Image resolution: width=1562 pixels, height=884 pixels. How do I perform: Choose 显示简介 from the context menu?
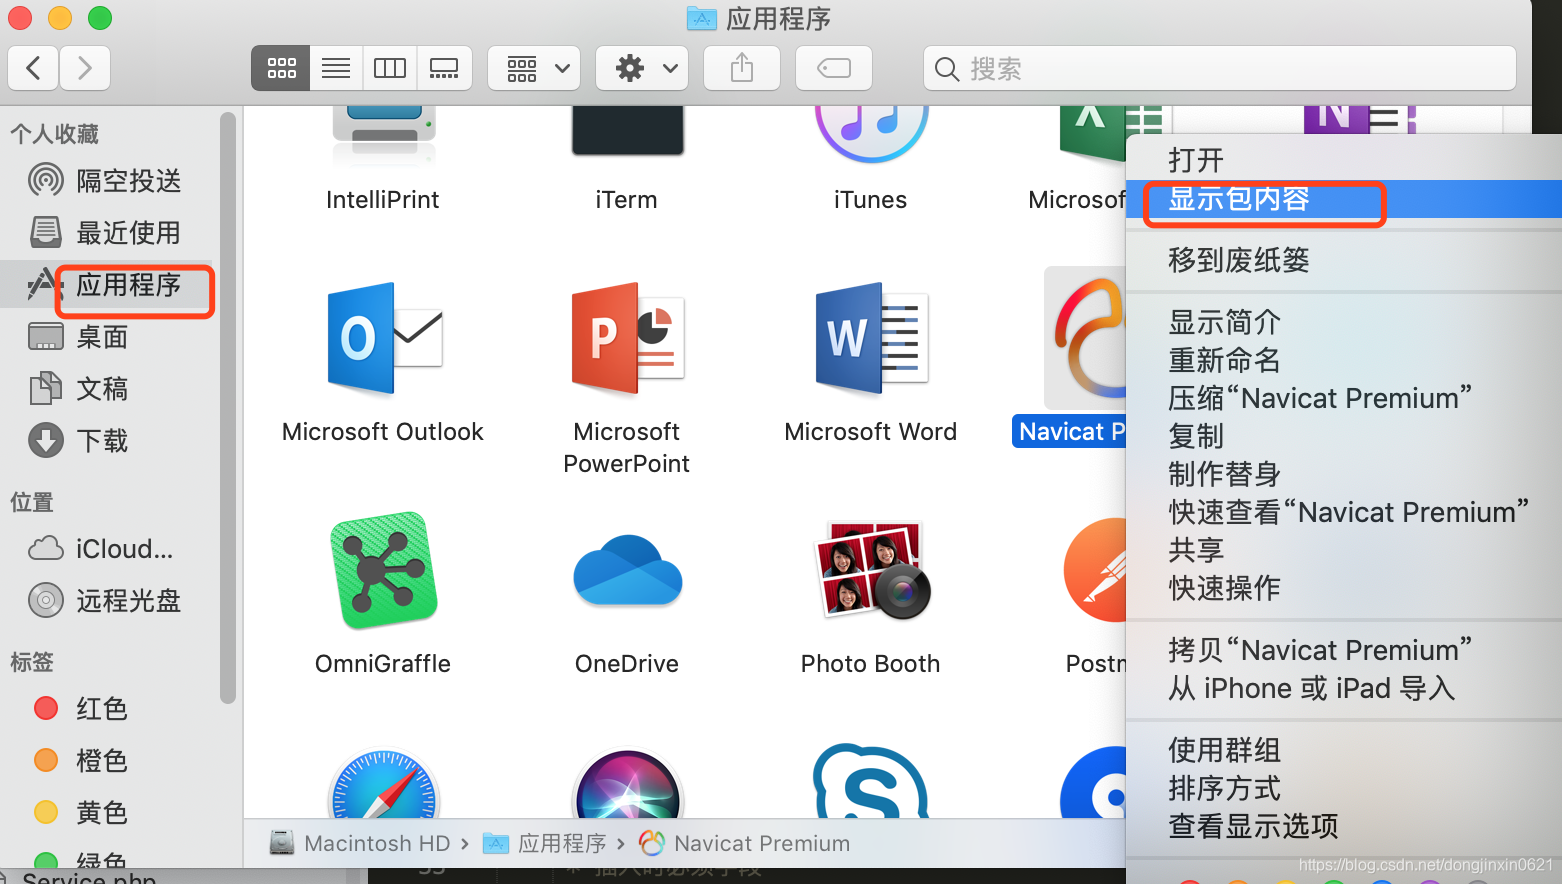[x=1344, y=322]
